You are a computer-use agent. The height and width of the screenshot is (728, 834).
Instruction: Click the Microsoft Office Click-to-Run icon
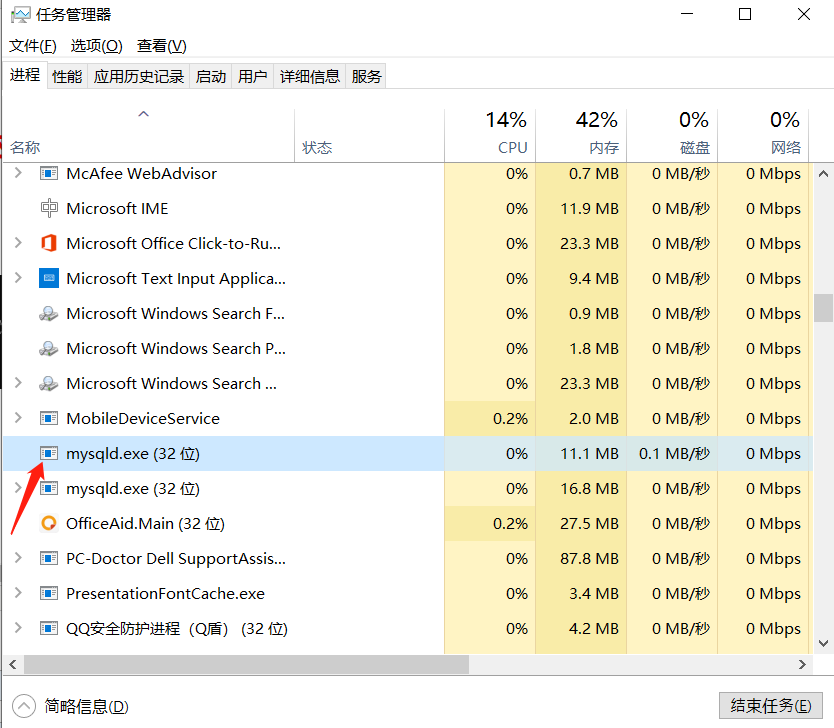pos(49,243)
